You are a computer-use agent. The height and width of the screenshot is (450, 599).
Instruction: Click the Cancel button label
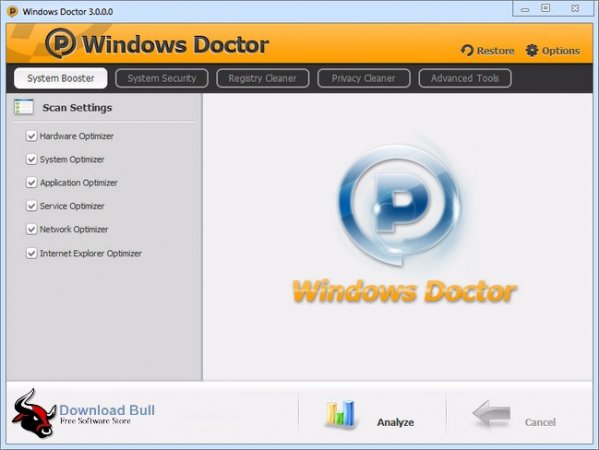pos(540,422)
